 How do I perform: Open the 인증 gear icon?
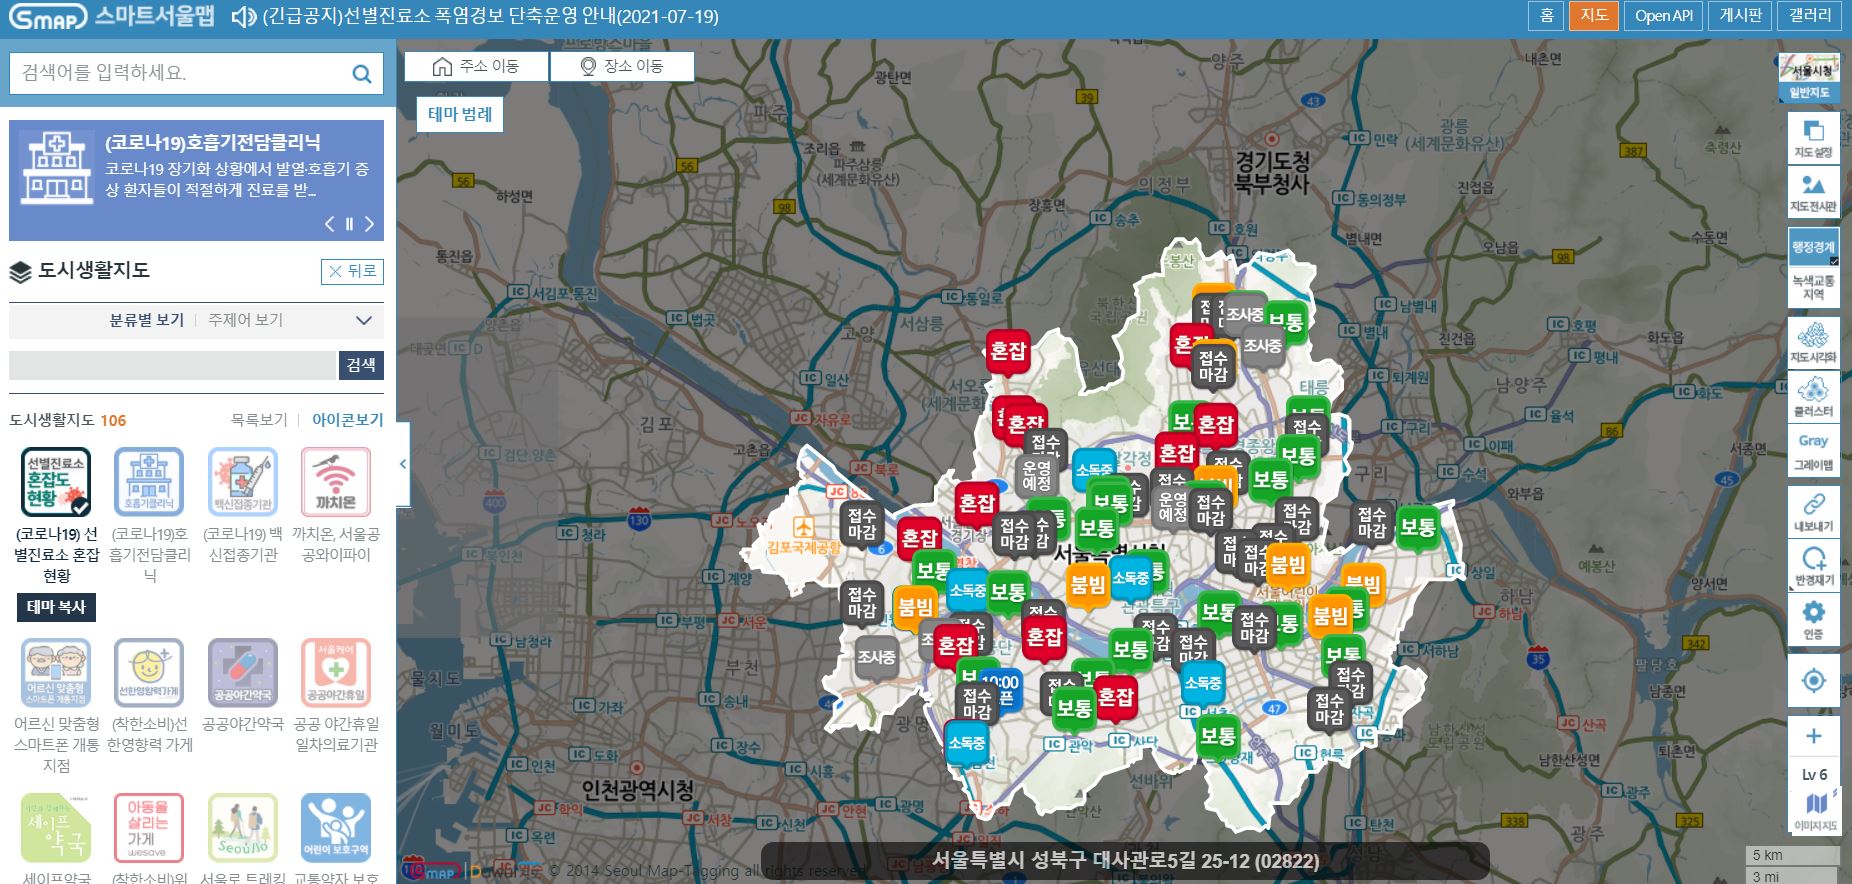coord(1813,620)
